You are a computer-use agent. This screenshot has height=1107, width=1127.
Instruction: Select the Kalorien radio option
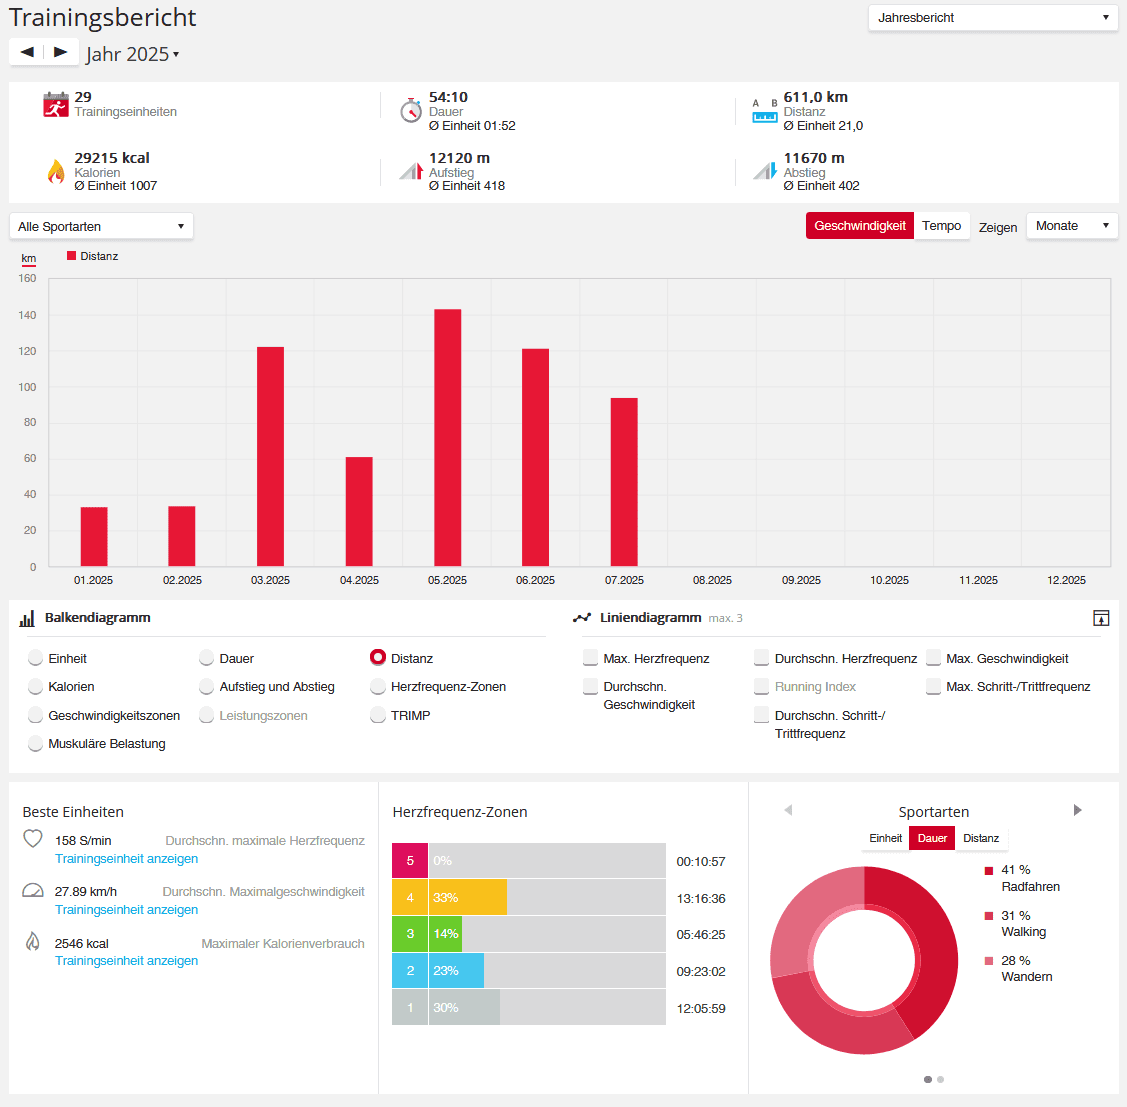click(x=35, y=686)
